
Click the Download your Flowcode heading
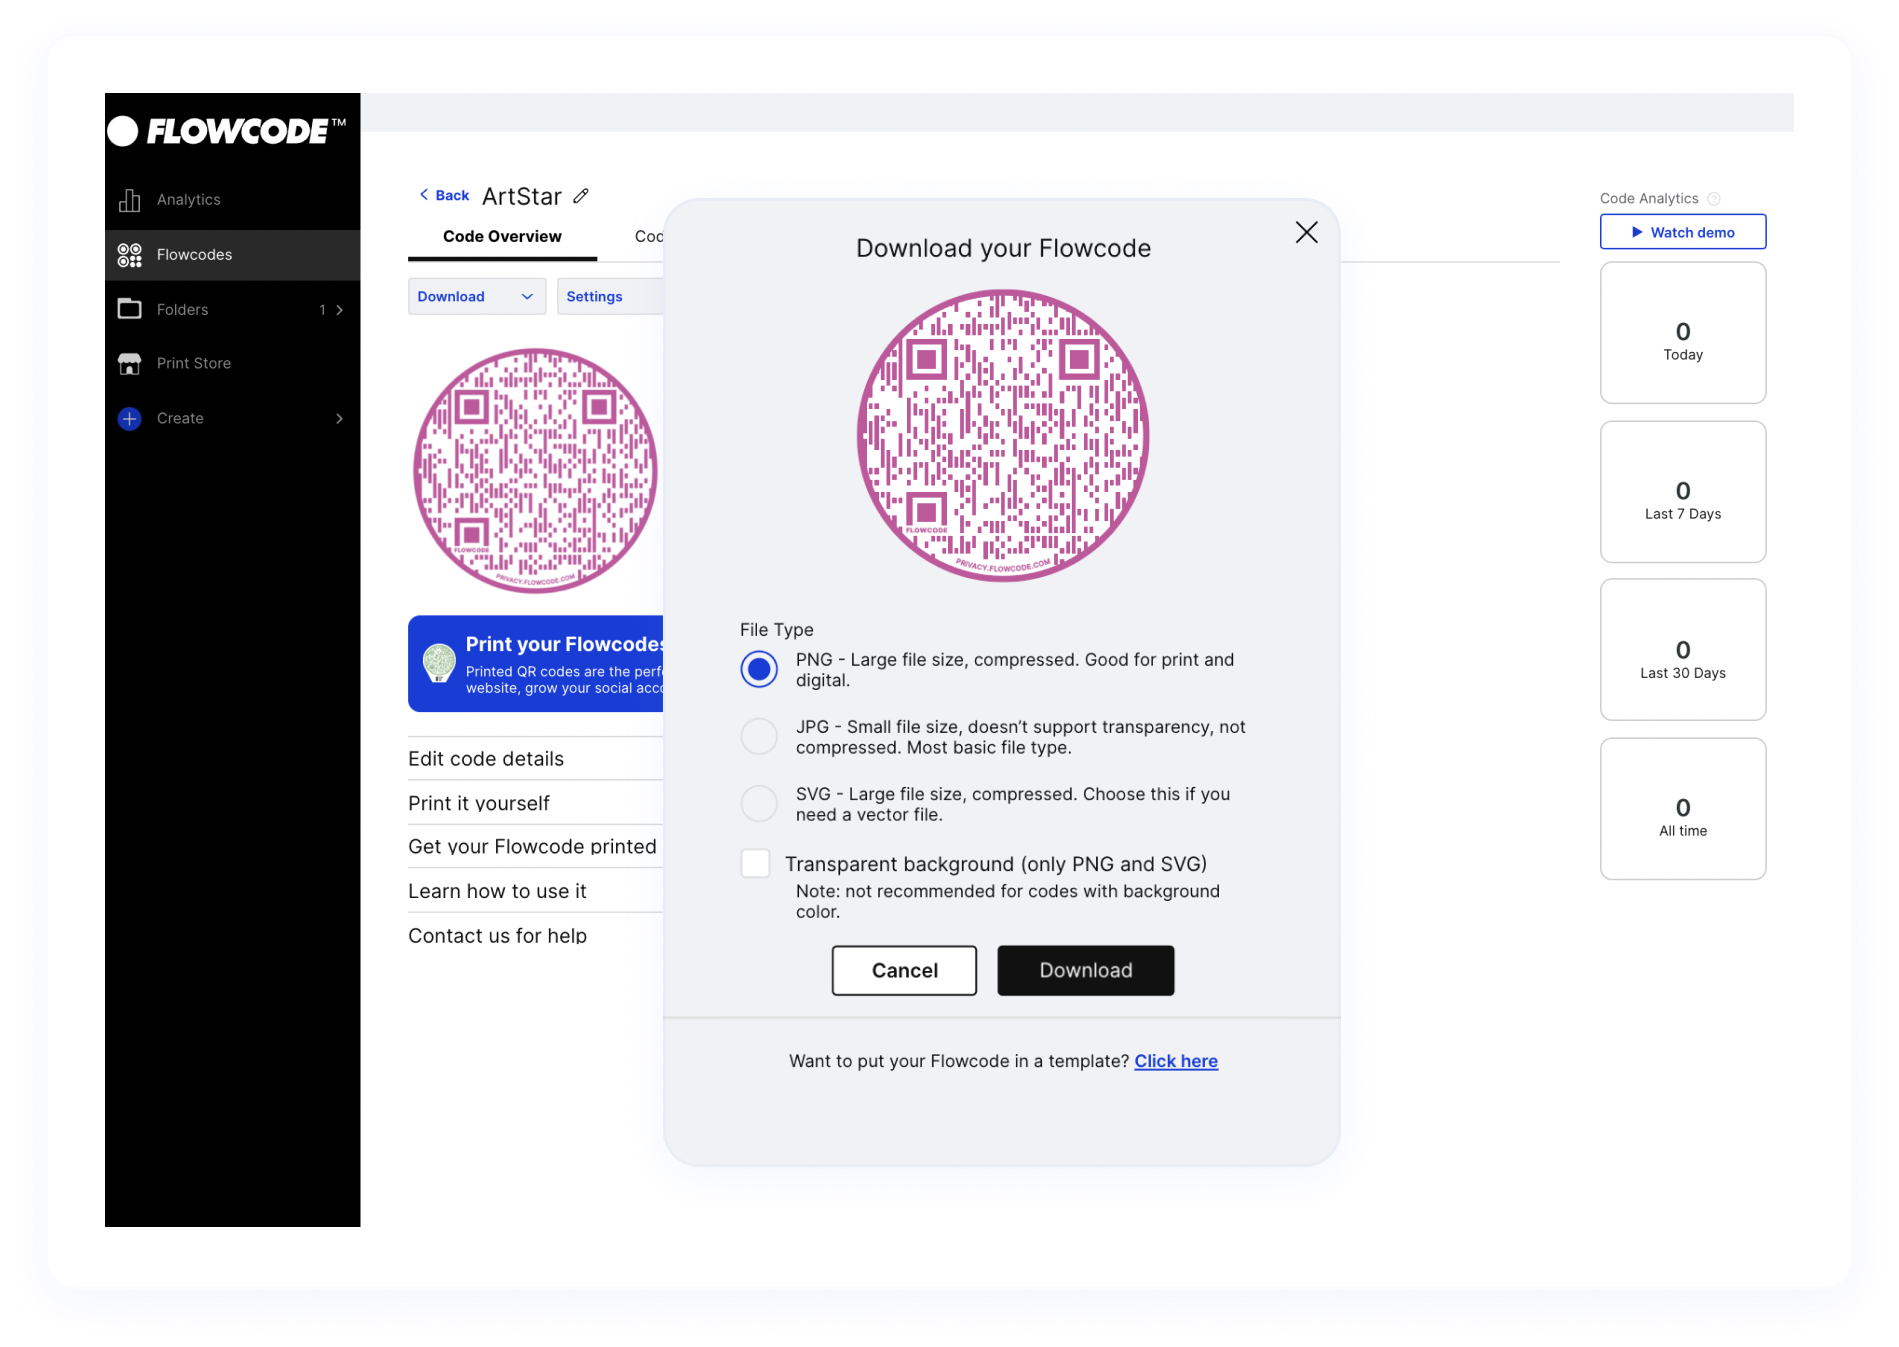pyautogui.click(x=1003, y=248)
